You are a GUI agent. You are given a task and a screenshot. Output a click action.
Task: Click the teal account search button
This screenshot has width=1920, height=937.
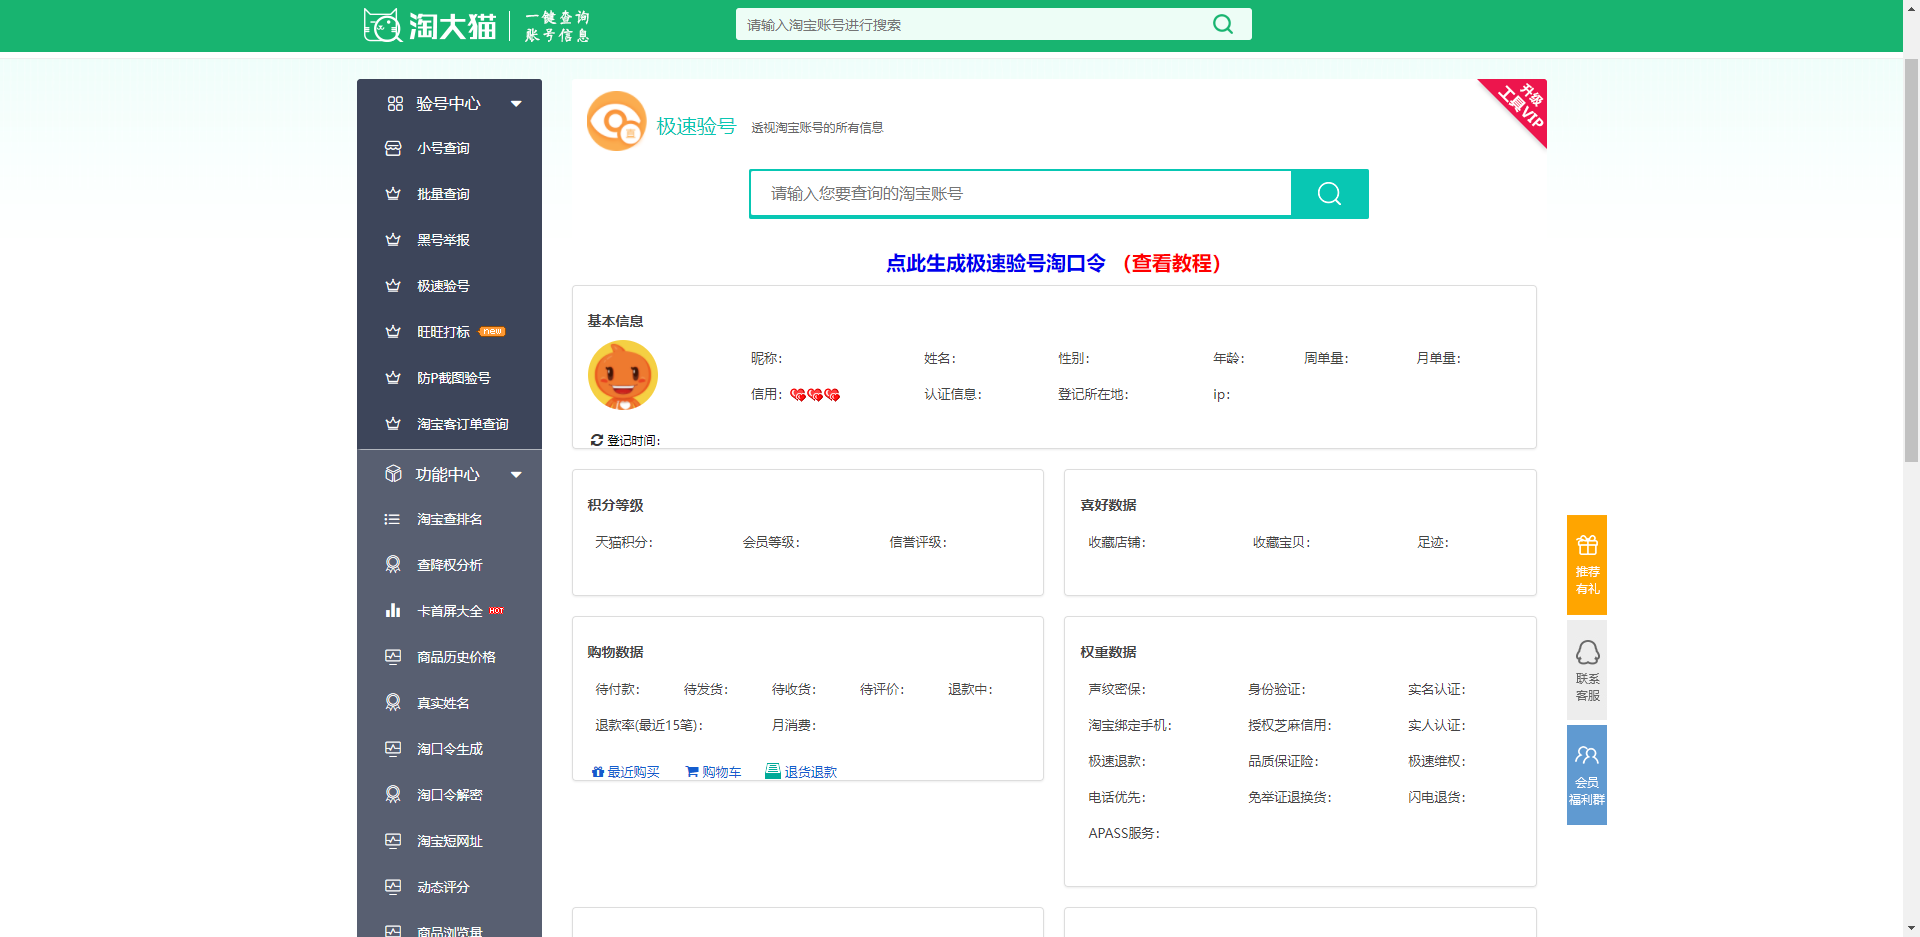point(1330,193)
